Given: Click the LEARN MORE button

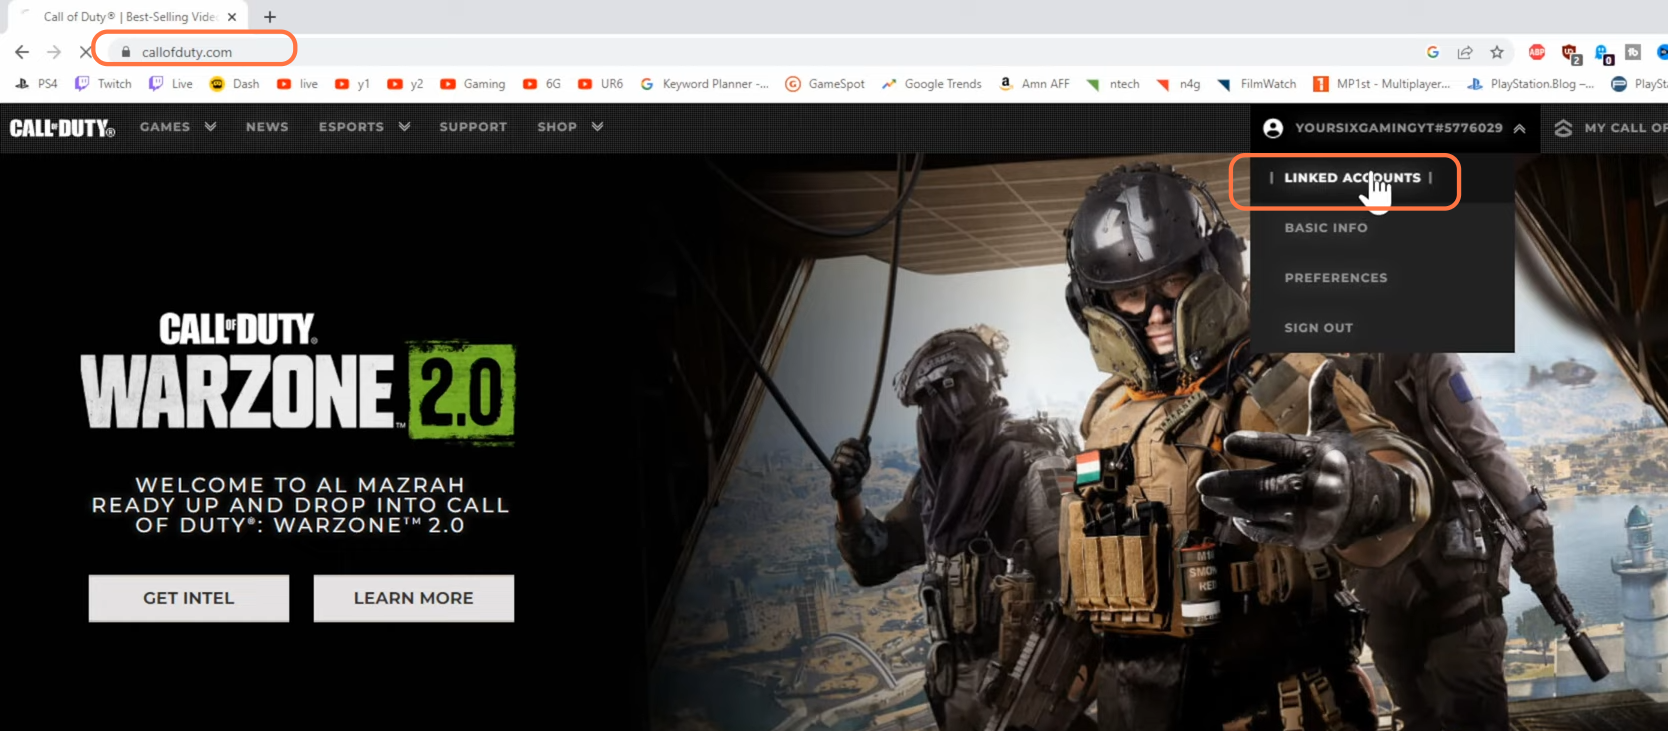Looking at the screenshot, I should (x=414, y=598).
